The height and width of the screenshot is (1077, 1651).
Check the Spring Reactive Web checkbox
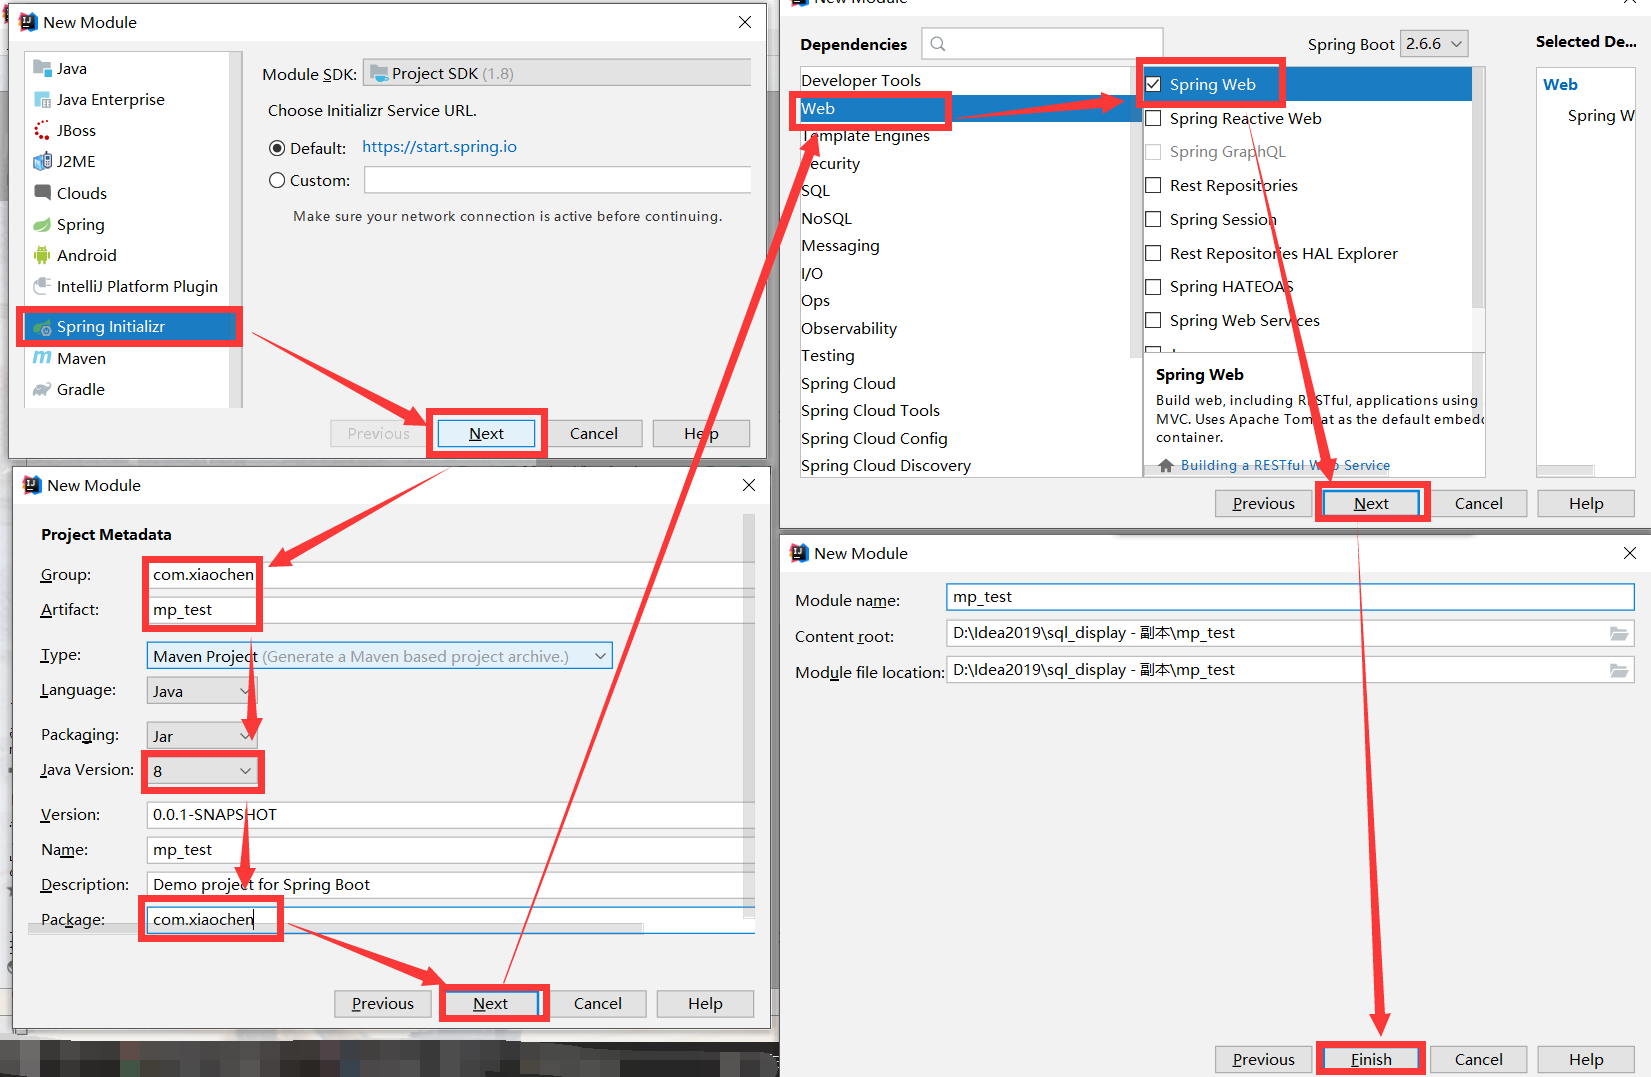[1153, 118]
